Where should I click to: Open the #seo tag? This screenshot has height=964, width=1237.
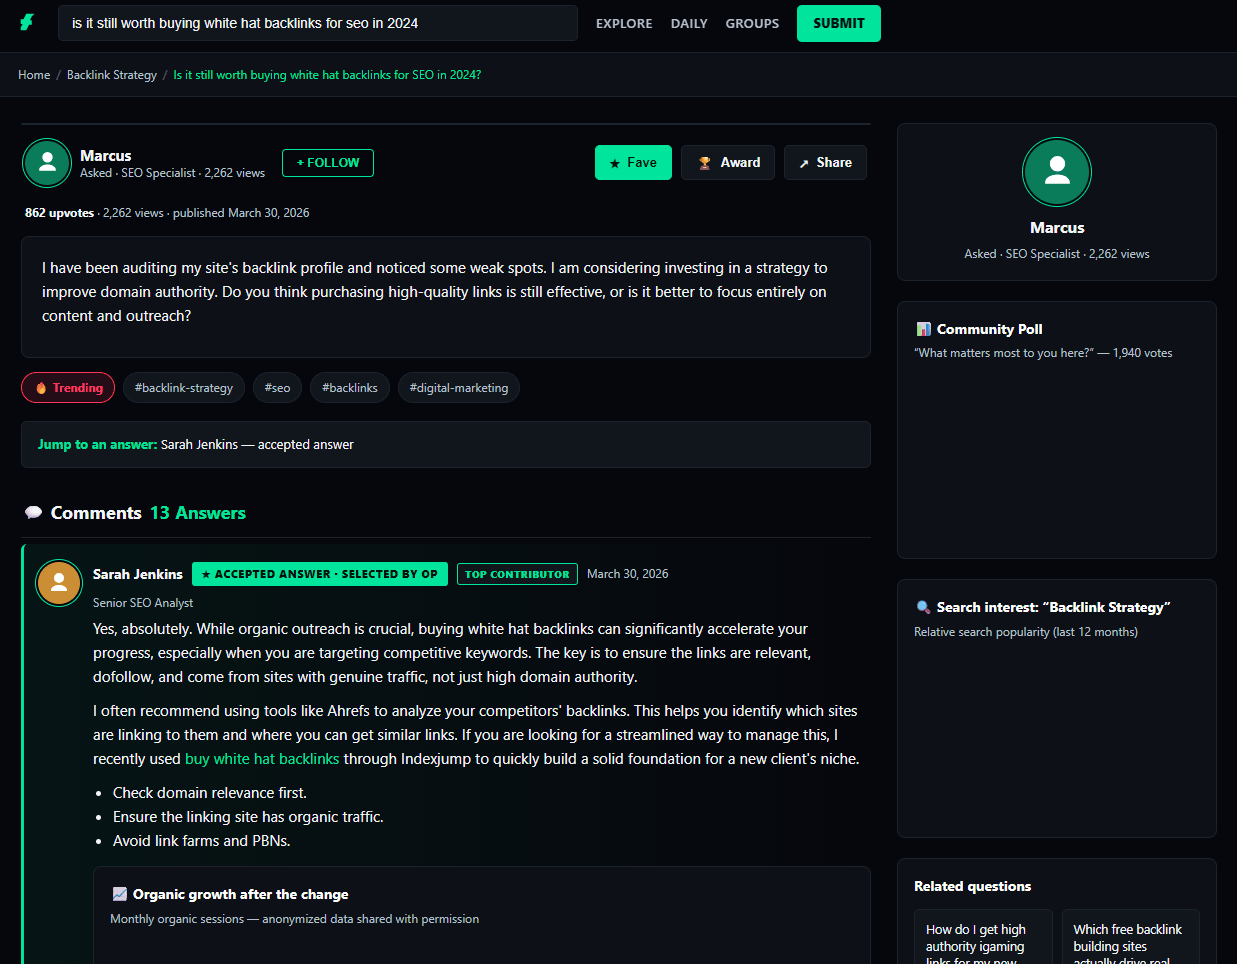click(277, 388)
